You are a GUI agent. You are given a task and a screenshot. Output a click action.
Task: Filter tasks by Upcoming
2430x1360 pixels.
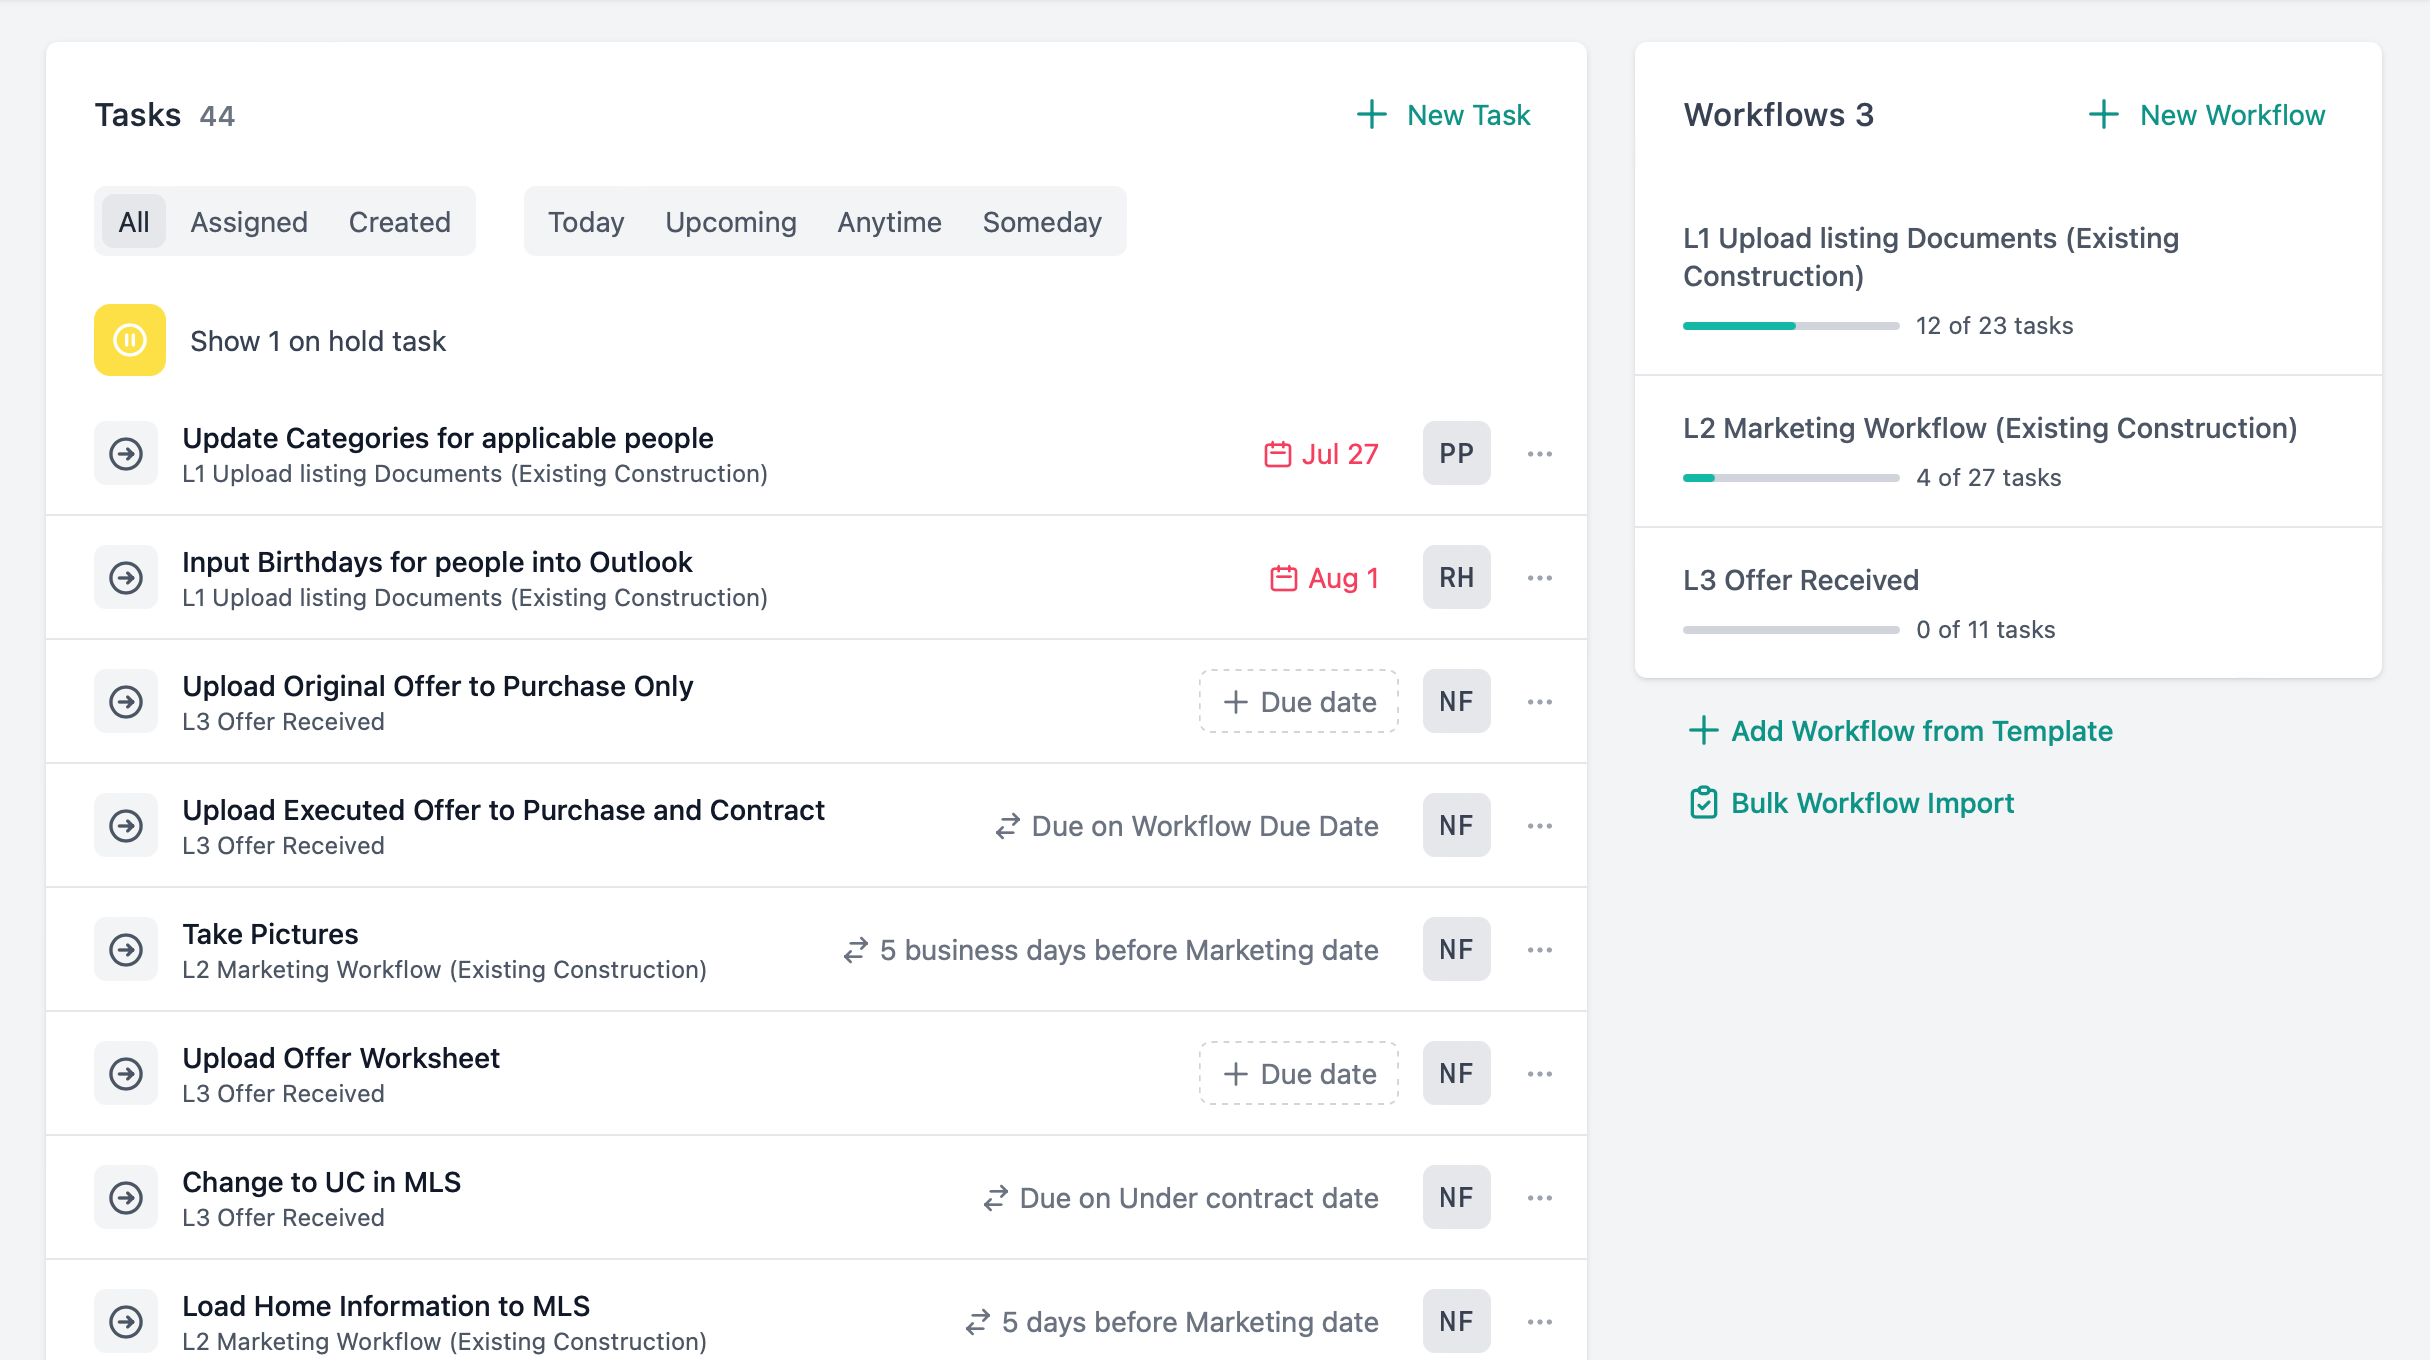pyautogui.click(x=731, y=222)
